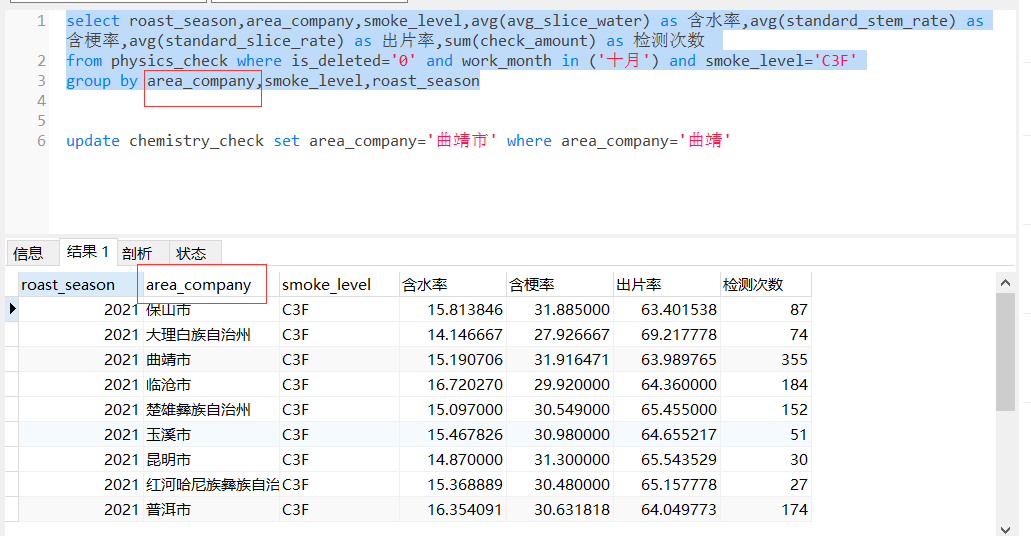Click the 检测次数 value 174
The width and height of the screenshot is (1031, 536).
[794, 510]
